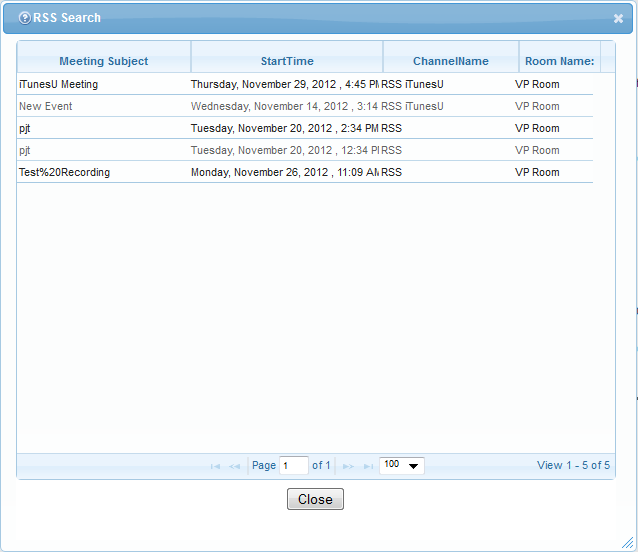This screenshot has height=552, width=638.
Task: Click VP Room in Test%20Recording row
Action: [x=537, y=172]
